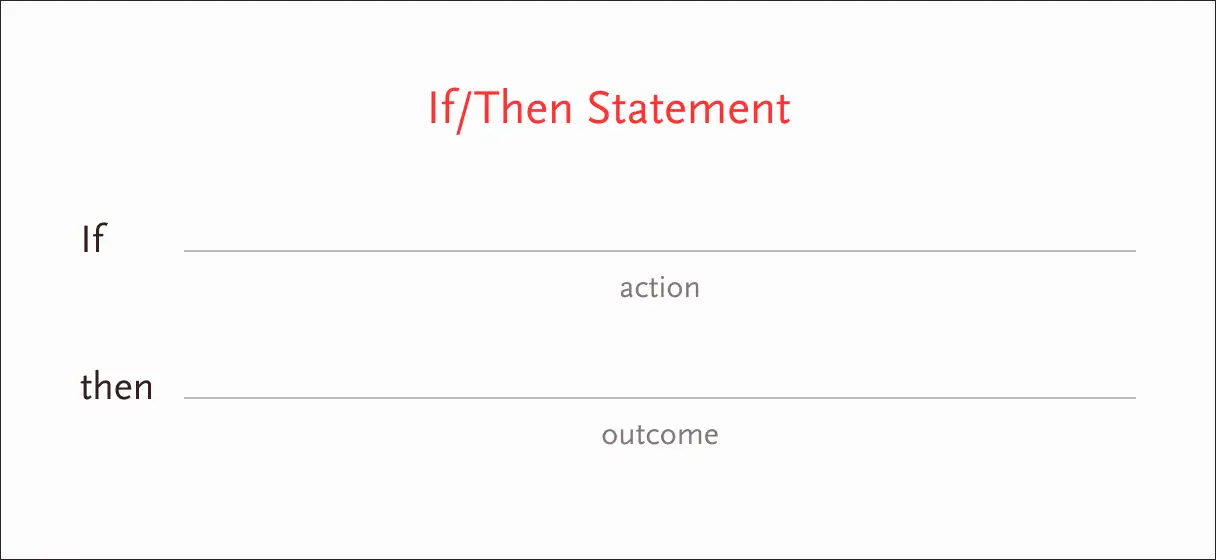Click the letter t starting the then label
The width and height of the screenshot is (1216, 560).
pos(86,387)
